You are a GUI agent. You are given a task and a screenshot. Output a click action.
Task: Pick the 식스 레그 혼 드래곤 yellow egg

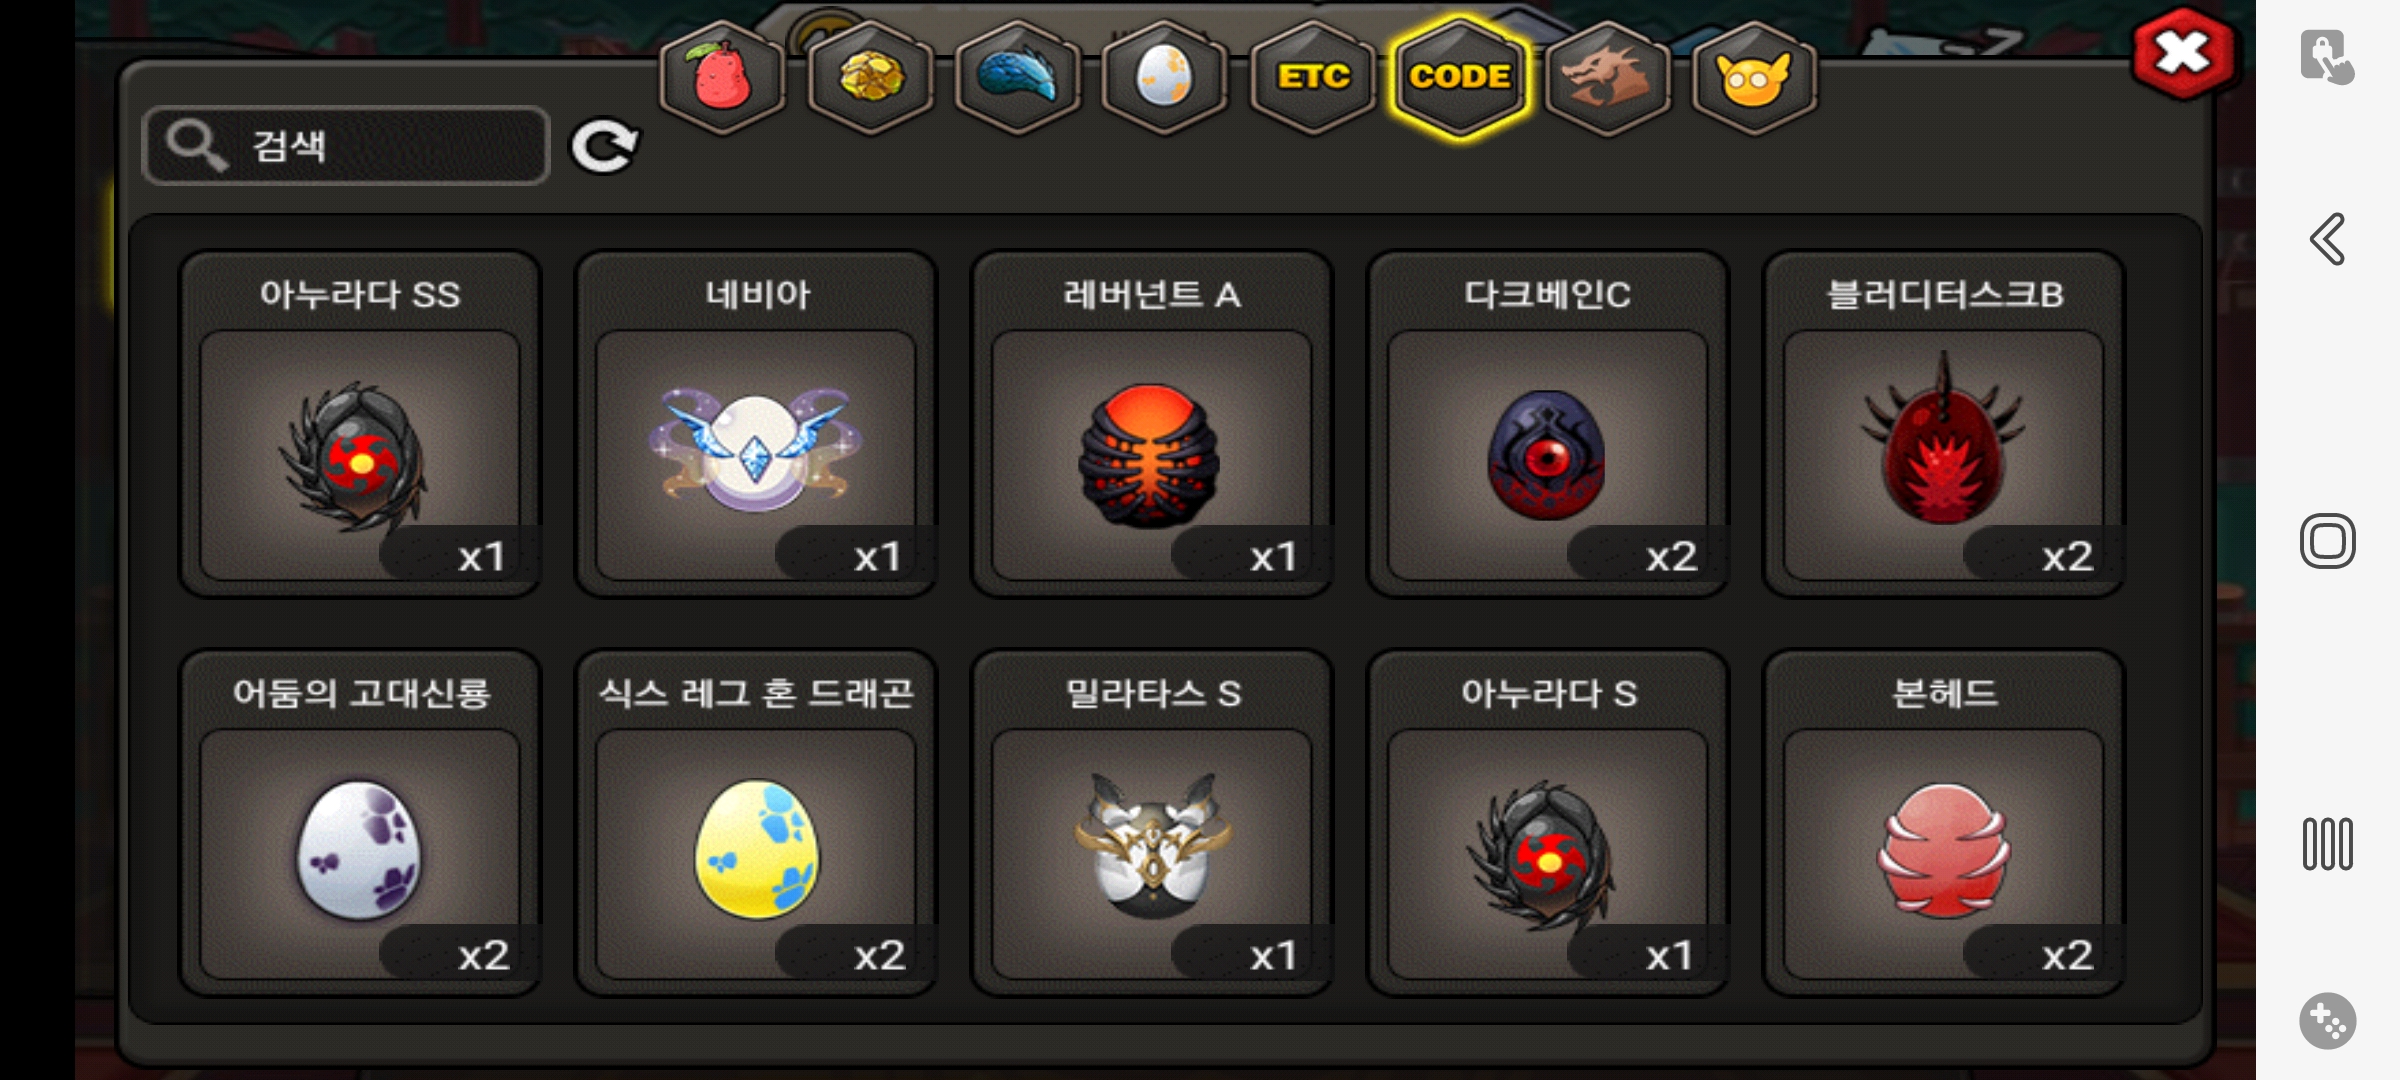point(756,823)
